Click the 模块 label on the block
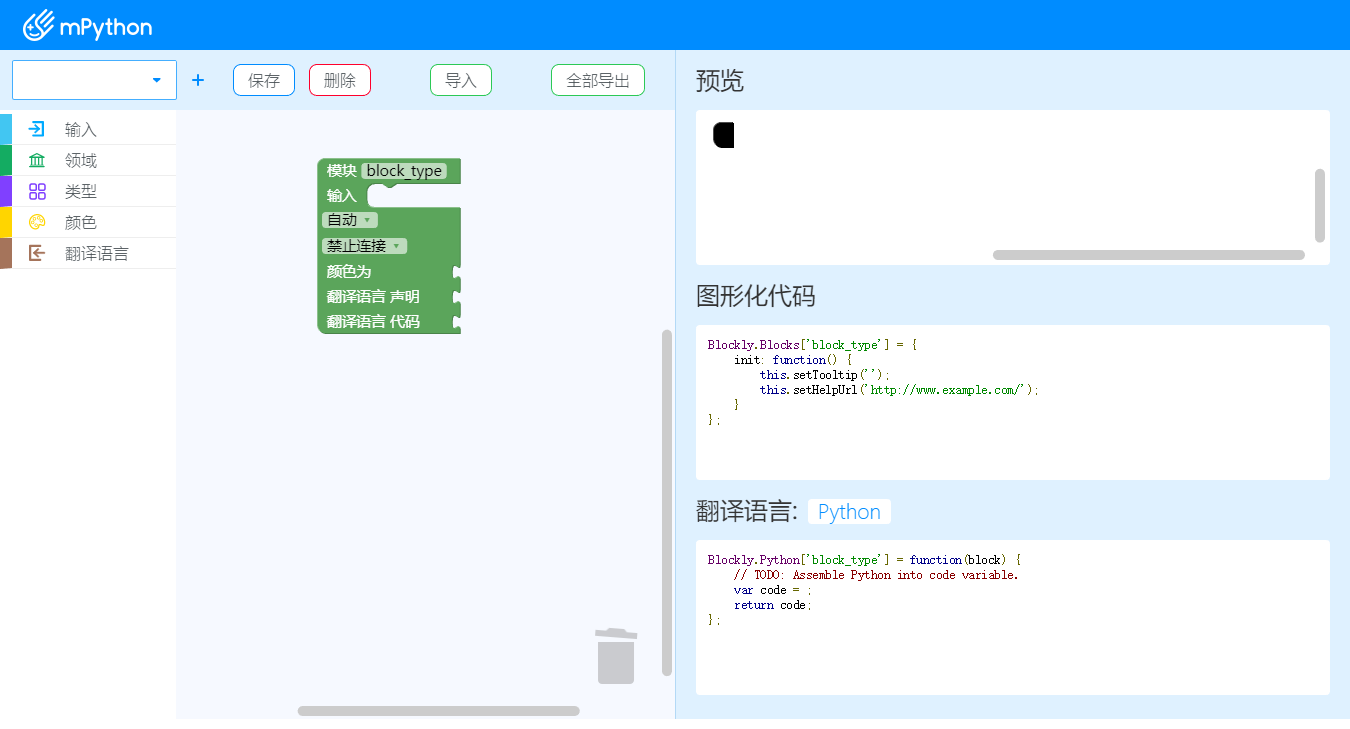 [x=342, y=171]
